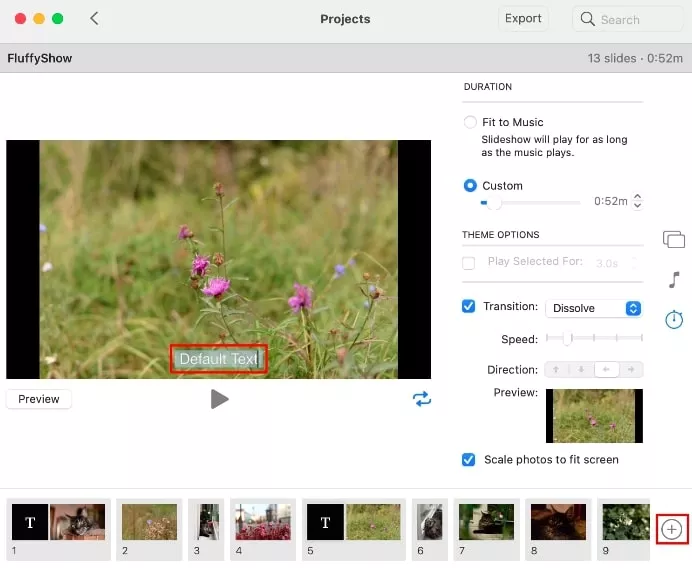Image resolution: width=692 pixels, height=568 pixels.
Task: Minimize window with yellow button
Action: click(39, 19)
